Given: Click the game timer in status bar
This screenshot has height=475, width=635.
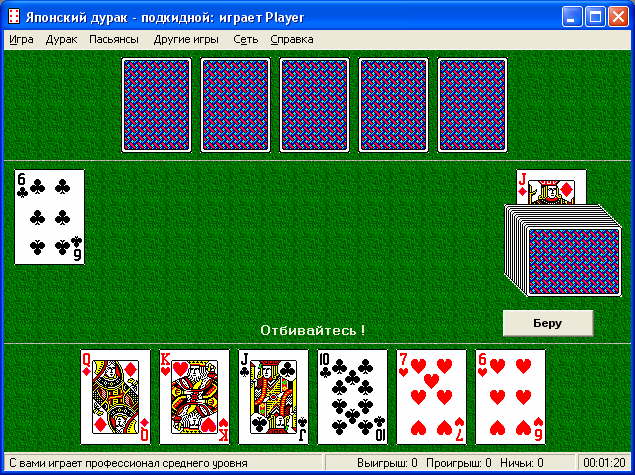Looking at the screenshot, I should click(605, 463).
